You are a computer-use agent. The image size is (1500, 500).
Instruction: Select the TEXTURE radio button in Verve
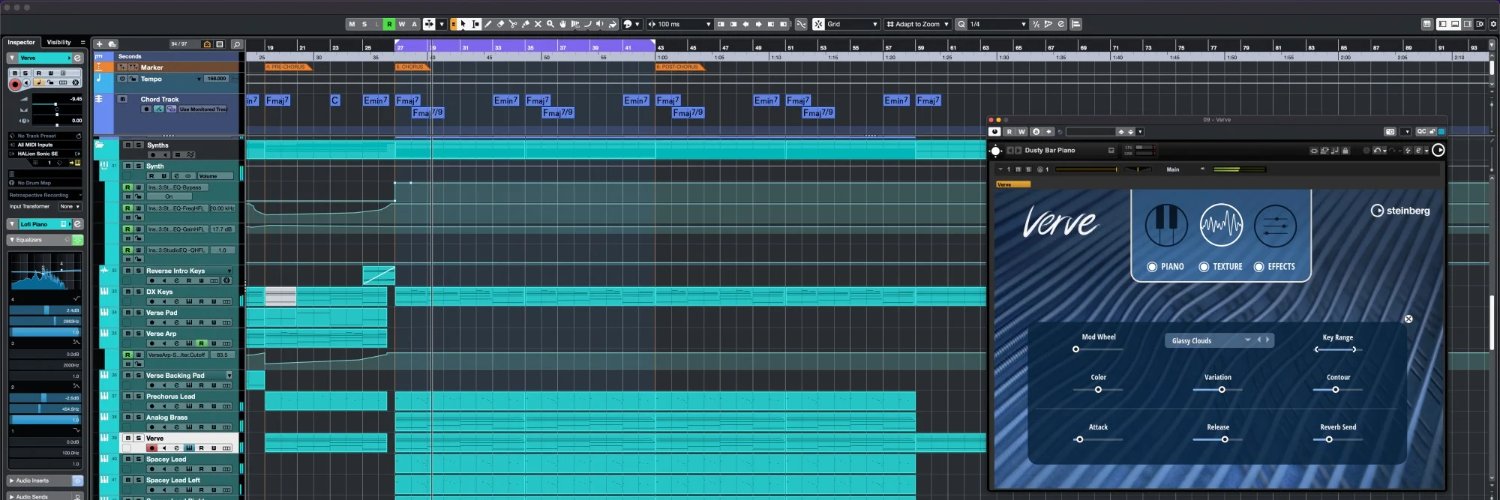point(1204,267)
